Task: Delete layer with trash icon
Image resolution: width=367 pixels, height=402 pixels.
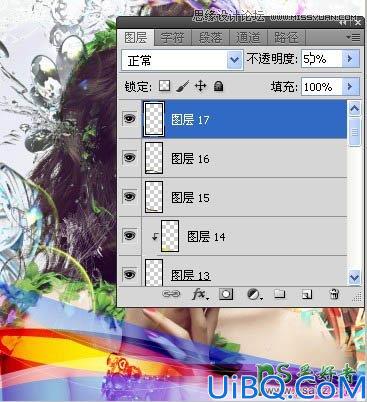Action: [x=334, y=294]
